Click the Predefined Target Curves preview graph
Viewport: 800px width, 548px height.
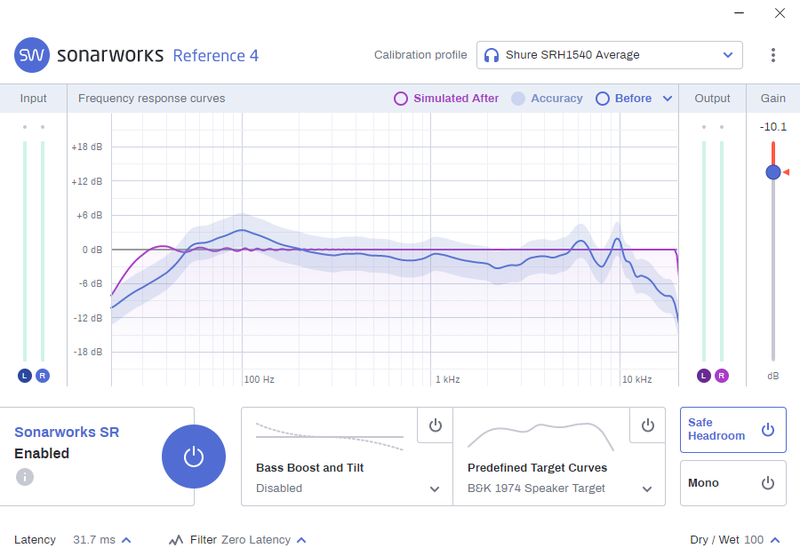[x=540, y=437]
